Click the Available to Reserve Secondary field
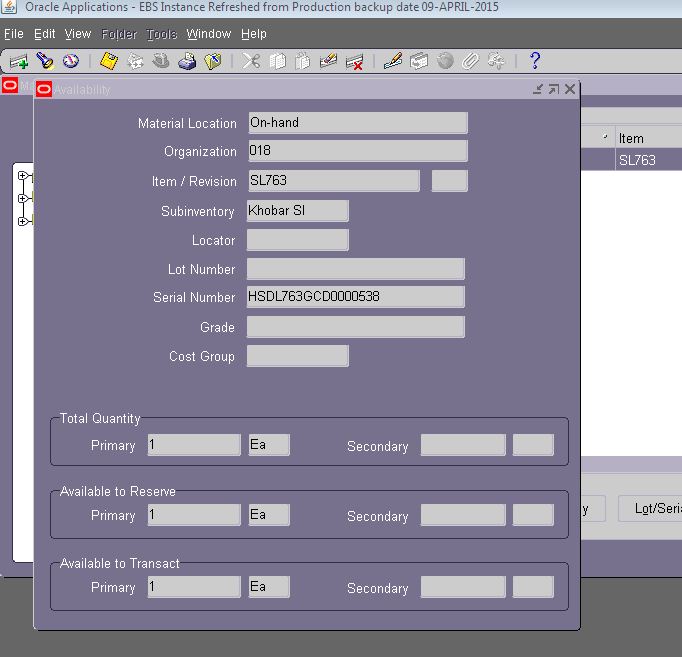The image size is (682, 657). (463, 515)
